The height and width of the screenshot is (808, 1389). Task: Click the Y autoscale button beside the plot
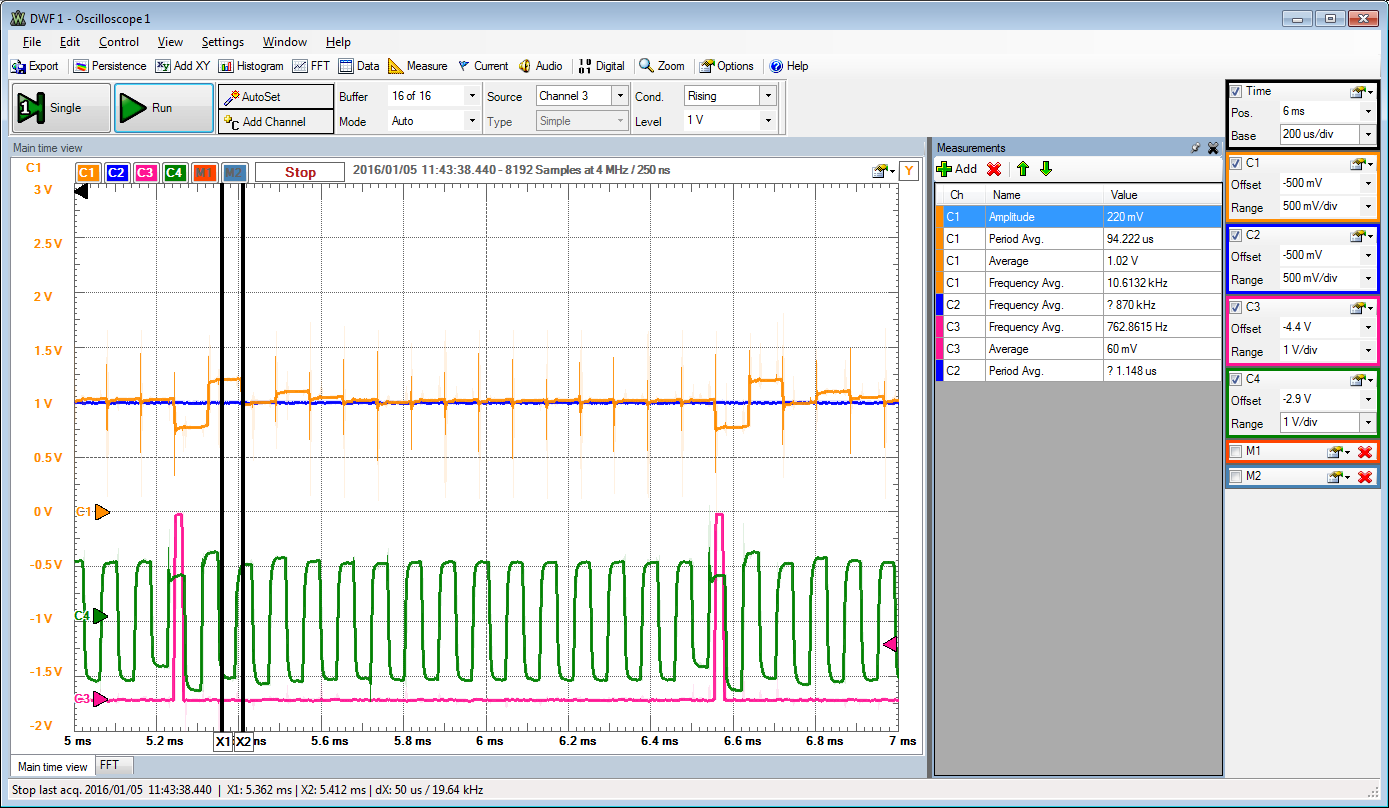point(908,171)
